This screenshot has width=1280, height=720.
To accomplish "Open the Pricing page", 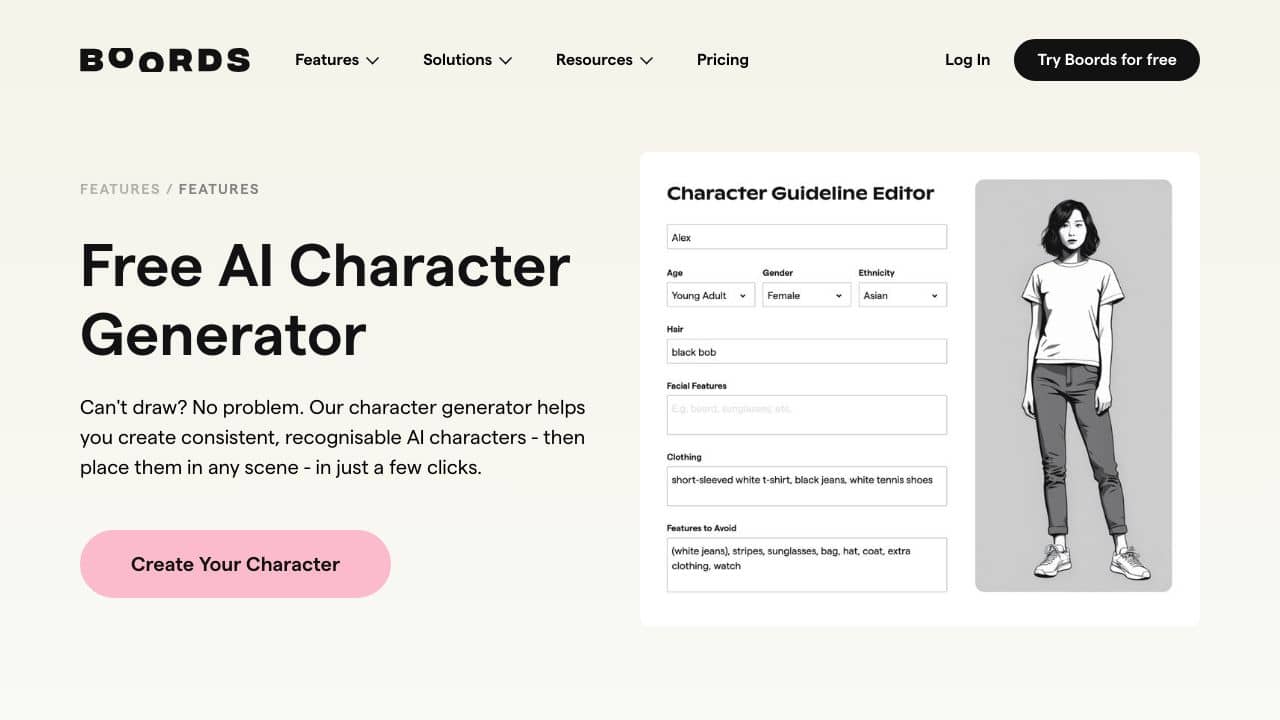I will (x=722, y=60).
